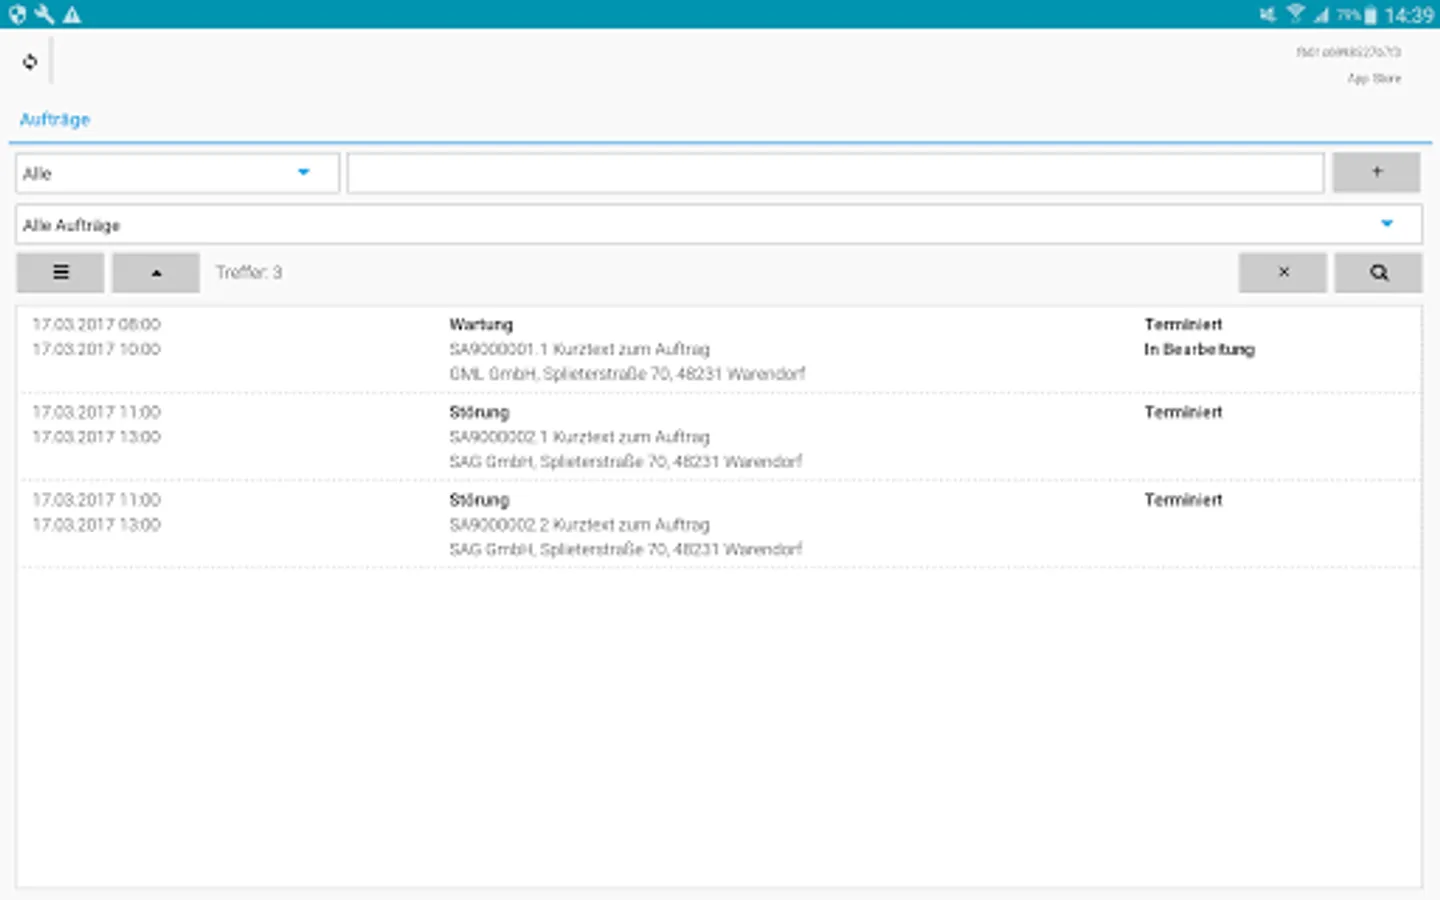Expand the Alle Aufträge dropdown
Image resolution: width=1440 pixels, height=900 pixels.
(x=719, y=224)
